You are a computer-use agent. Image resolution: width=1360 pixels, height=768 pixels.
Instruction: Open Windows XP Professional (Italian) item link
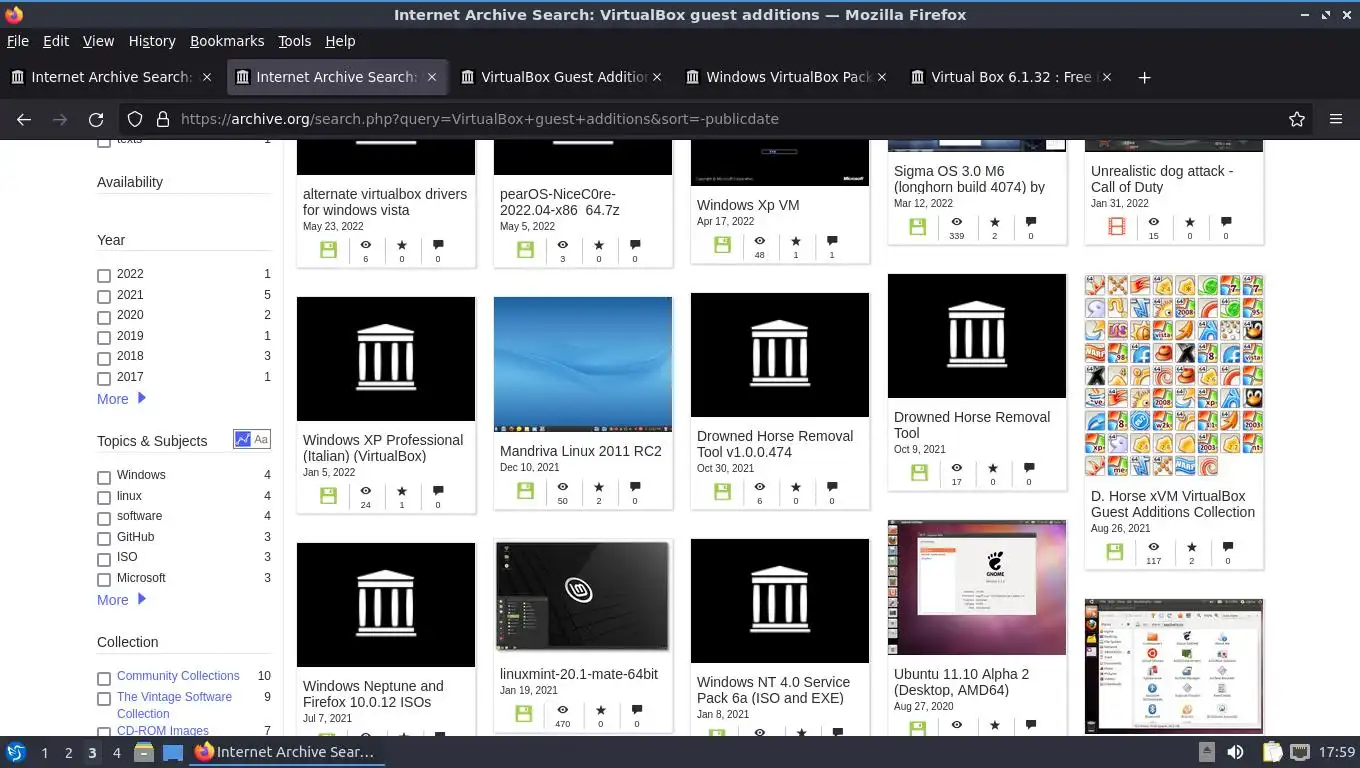click(x=383, y=448)
